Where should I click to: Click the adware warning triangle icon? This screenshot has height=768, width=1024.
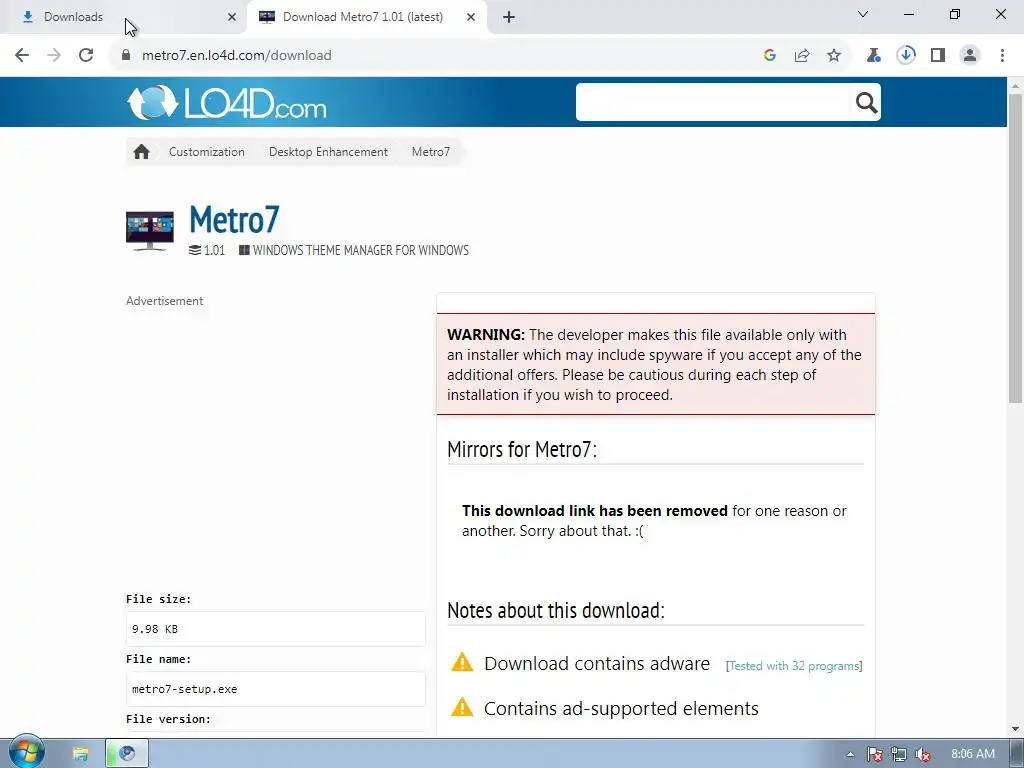[462, 662]
